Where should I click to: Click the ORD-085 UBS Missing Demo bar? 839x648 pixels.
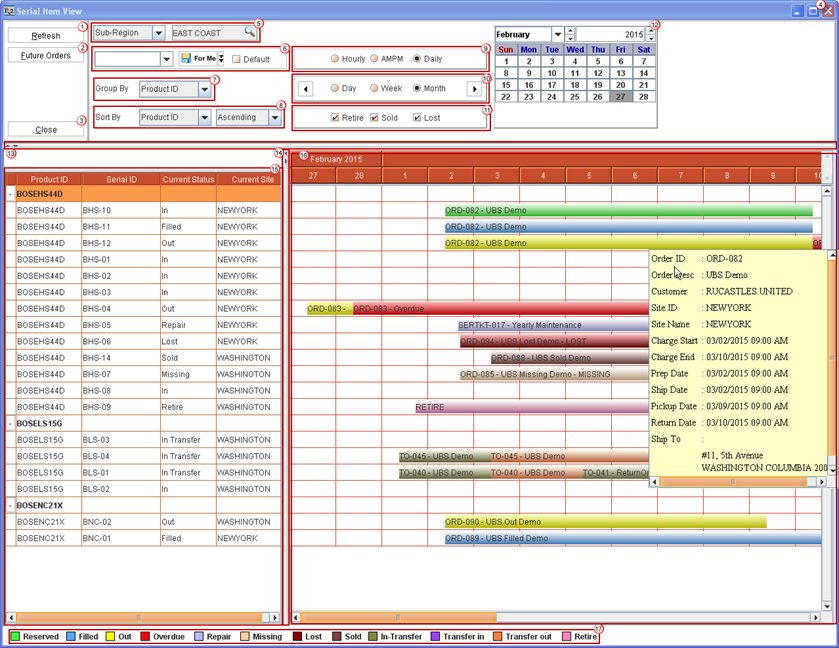(554, 374)
